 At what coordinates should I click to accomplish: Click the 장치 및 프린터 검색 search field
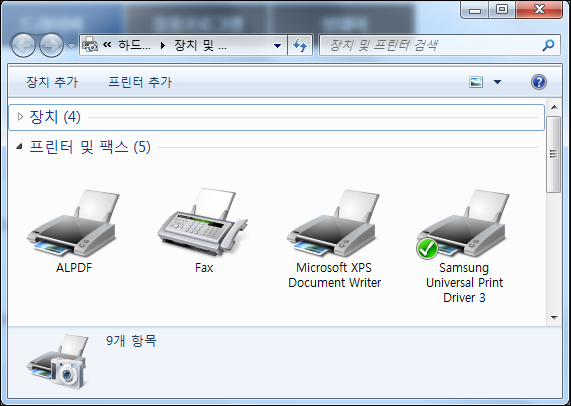click(440, 45)
